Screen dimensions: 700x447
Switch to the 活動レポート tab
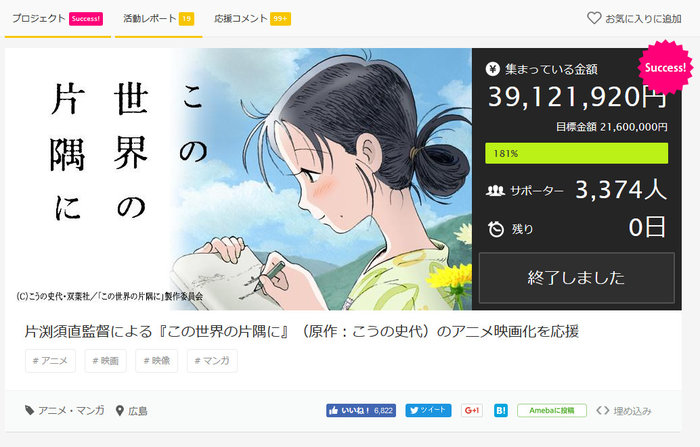tap(158, 19)
